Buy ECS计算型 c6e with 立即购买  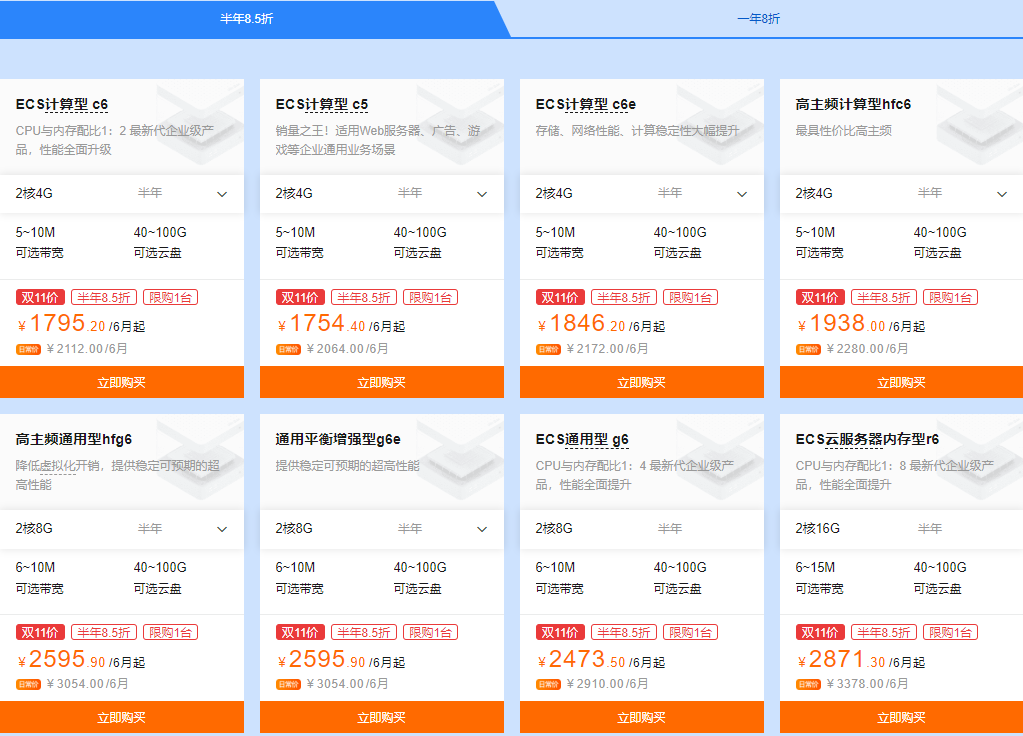coord(642,382)
